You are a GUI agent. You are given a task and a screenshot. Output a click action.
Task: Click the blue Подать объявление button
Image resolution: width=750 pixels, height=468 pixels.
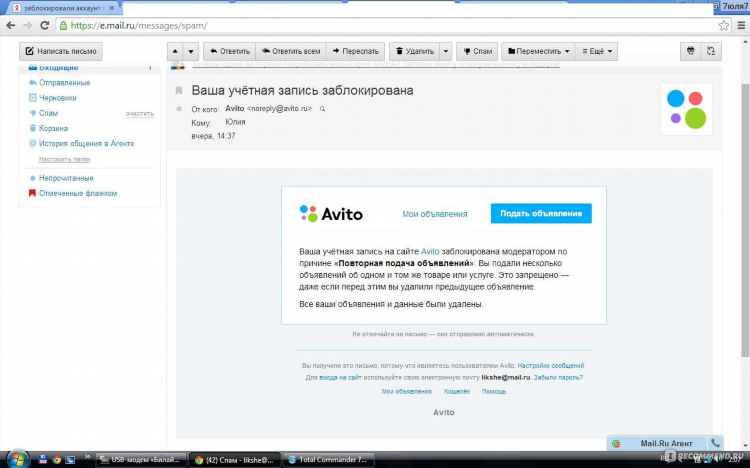[541, 213]
